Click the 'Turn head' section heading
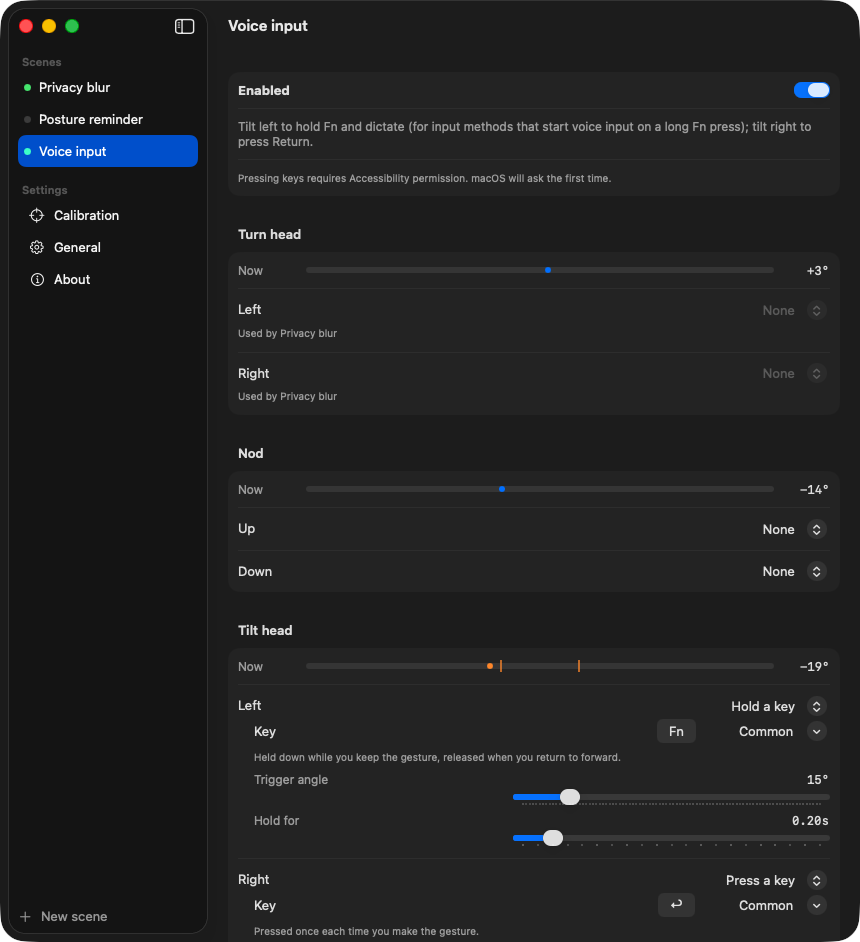Image resolution: width=860 pixels, height=942 pixels. click(x=269, y=234)
